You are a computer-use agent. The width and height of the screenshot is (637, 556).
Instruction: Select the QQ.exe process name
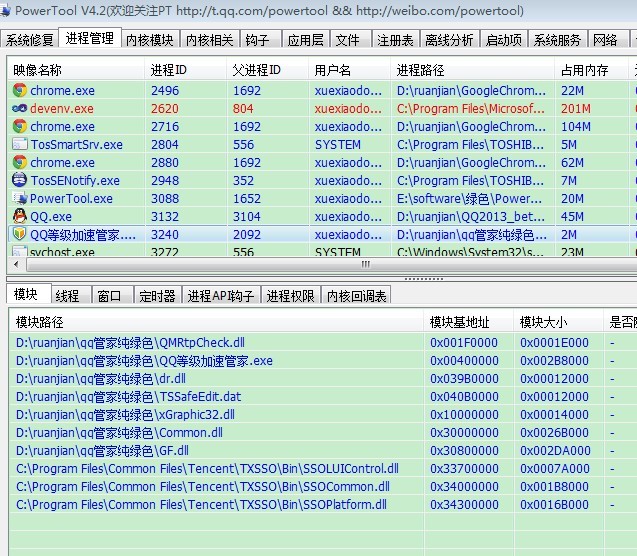pyautogui.click(x=51, y=216)
